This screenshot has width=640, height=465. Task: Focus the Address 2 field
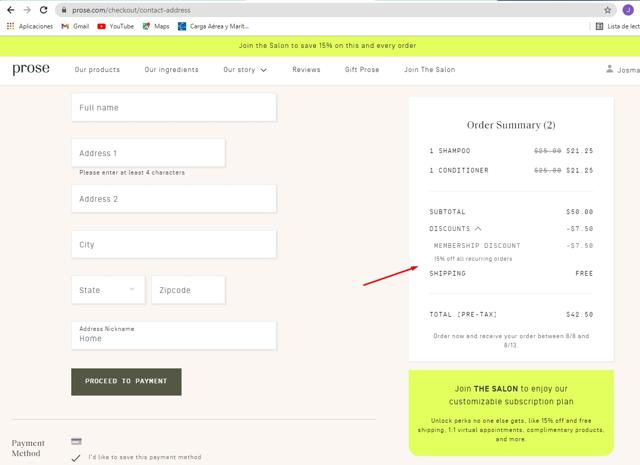(174, 199)
